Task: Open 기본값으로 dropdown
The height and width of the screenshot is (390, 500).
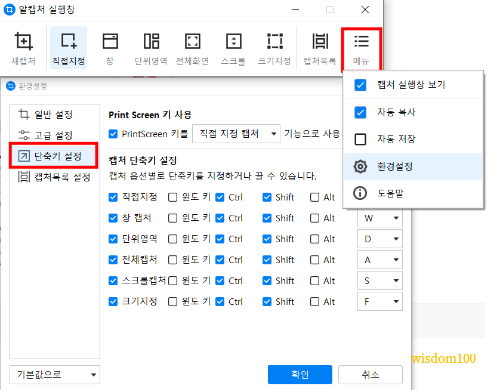Action: coord(55,375)
